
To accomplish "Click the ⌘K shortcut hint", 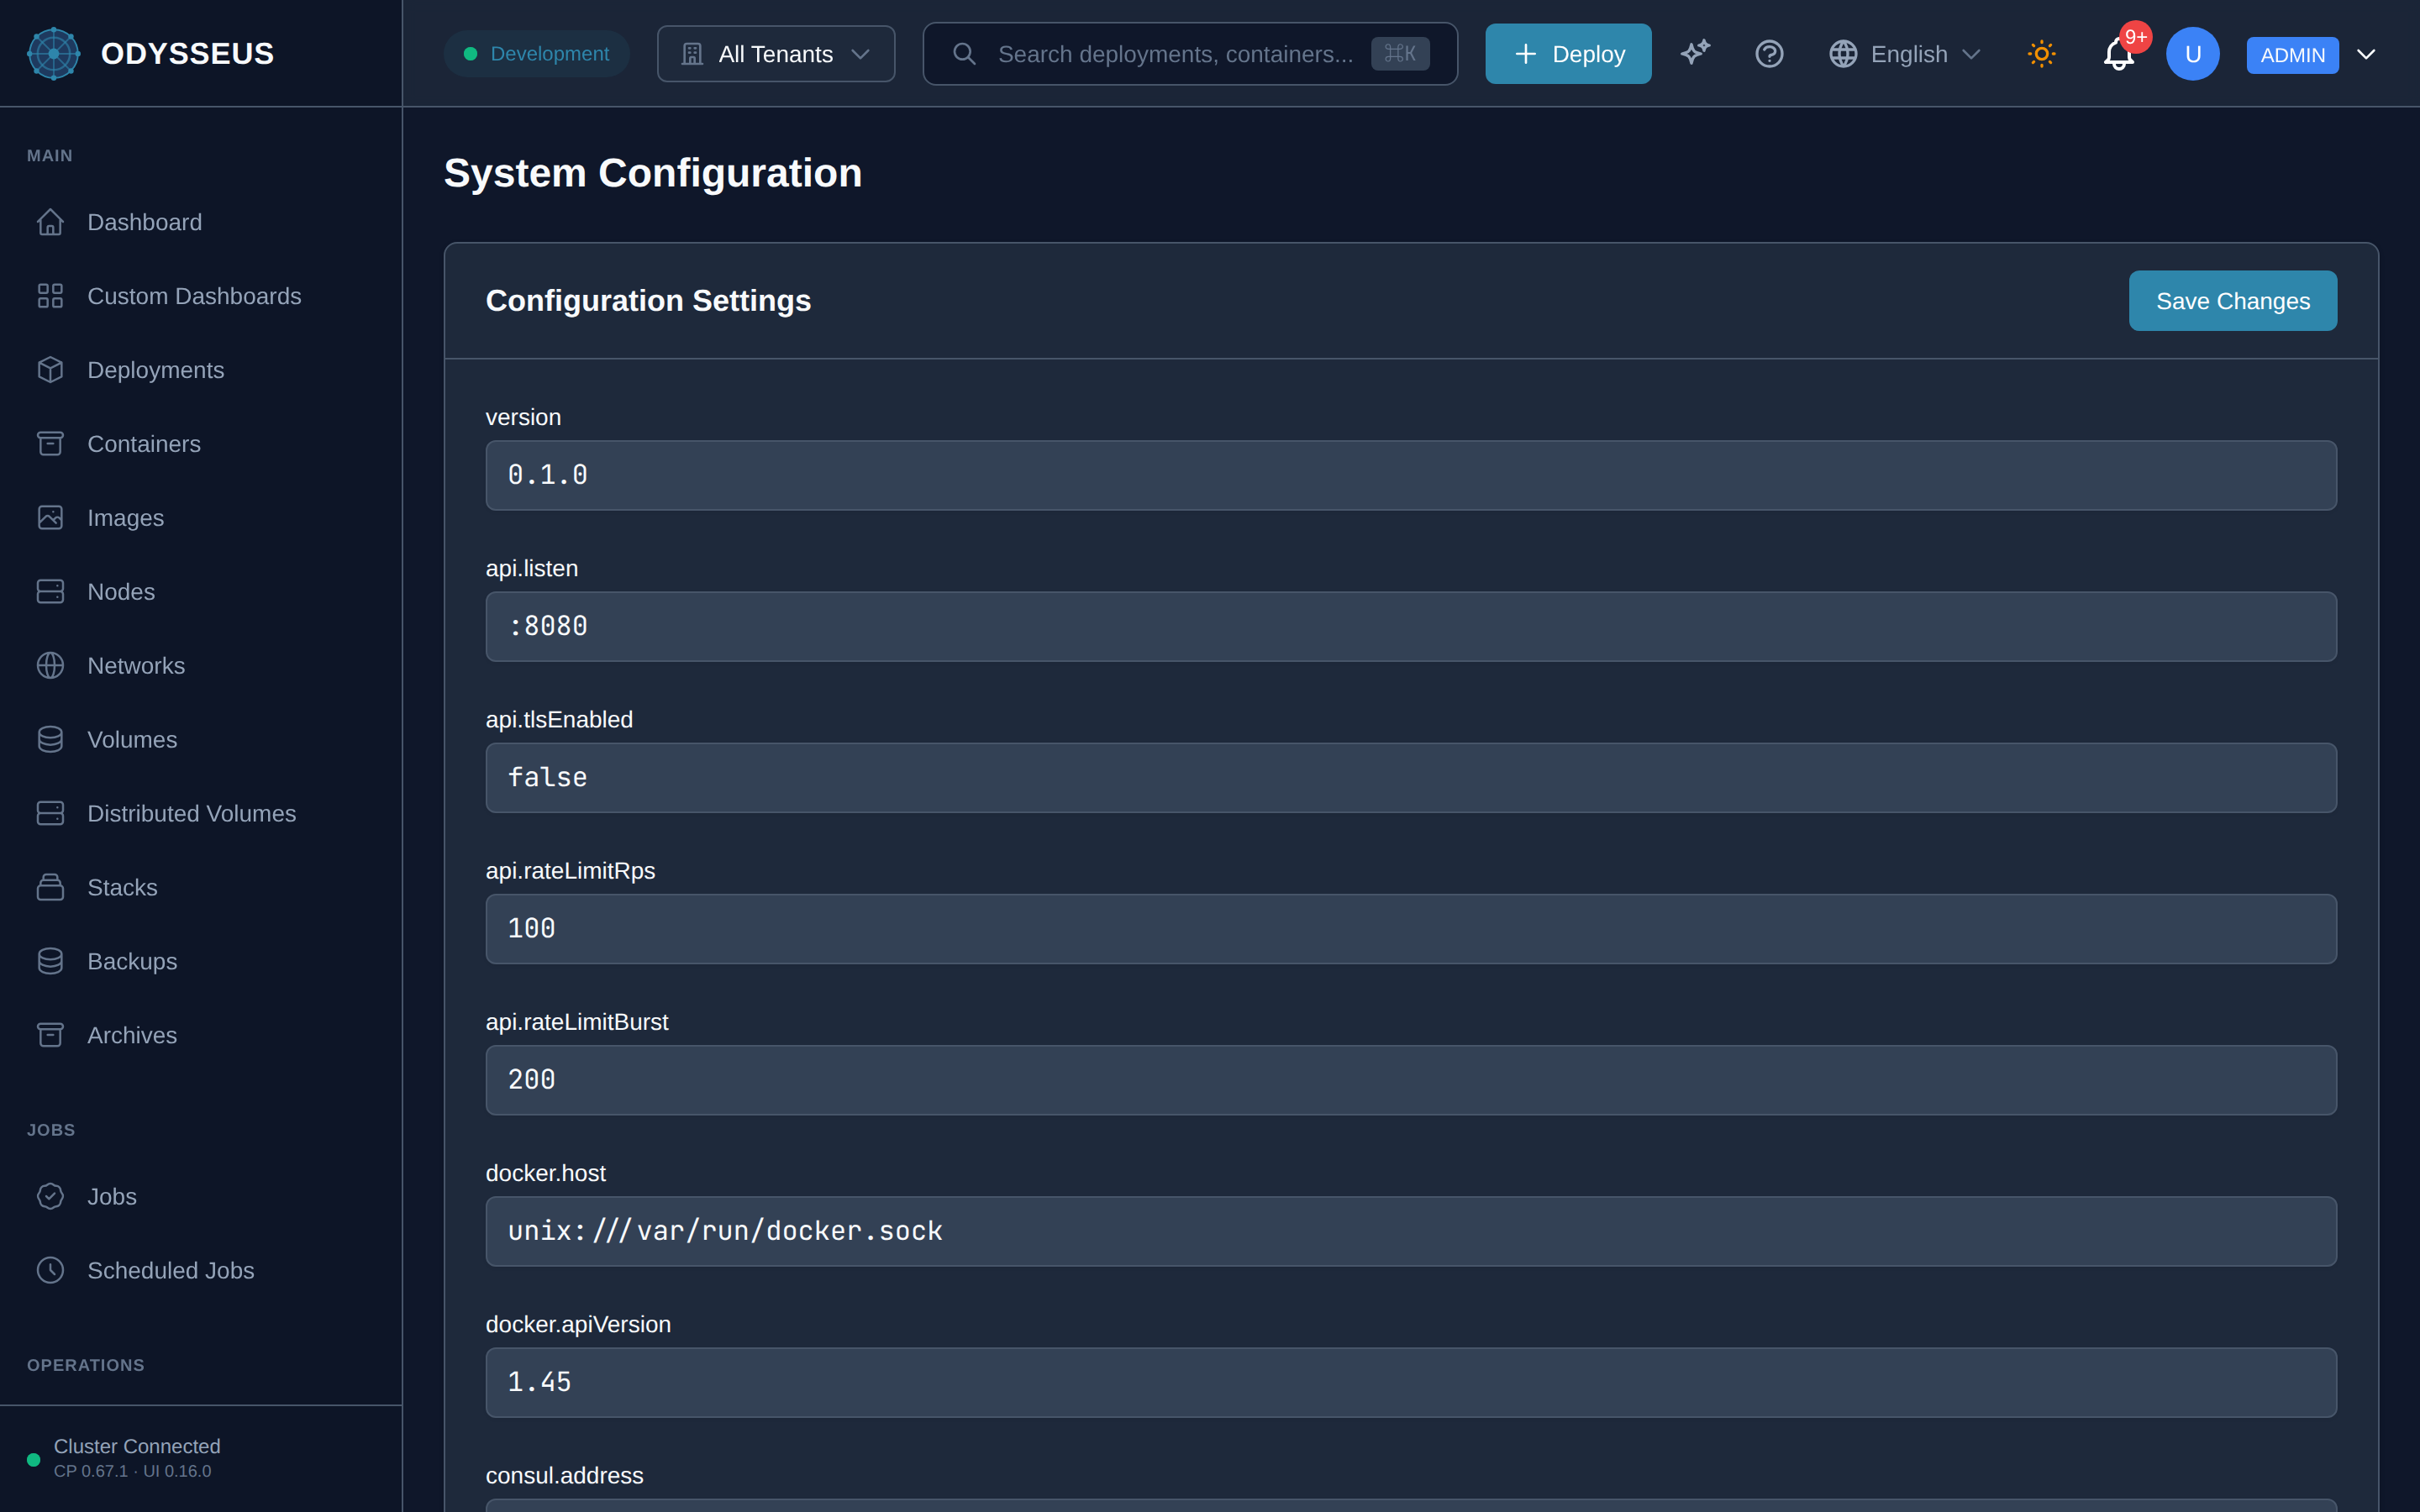I will 1400,54.
